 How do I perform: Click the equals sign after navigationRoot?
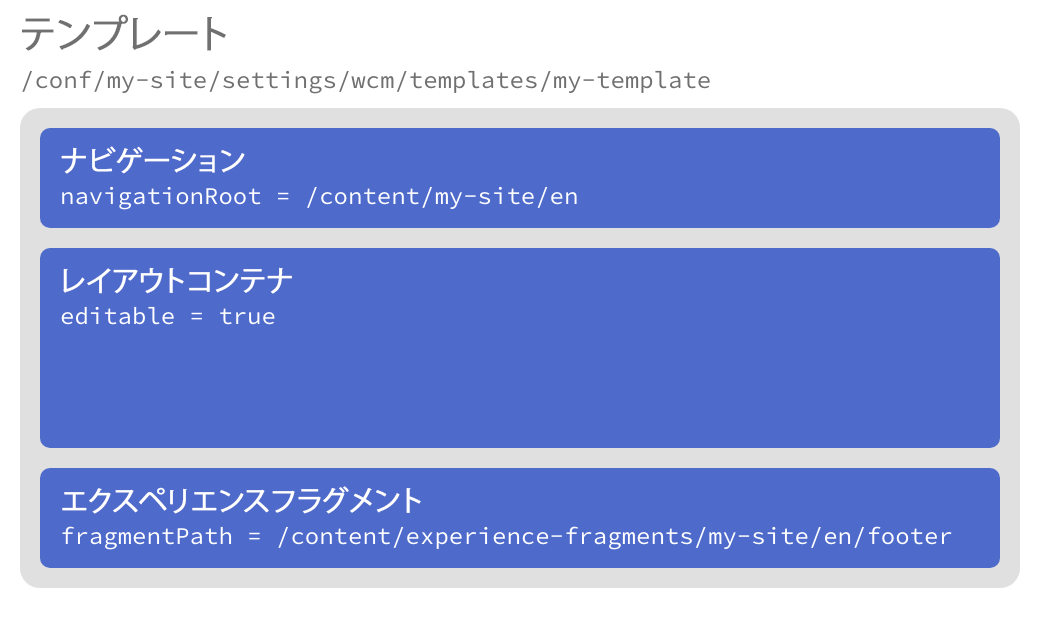283,197
